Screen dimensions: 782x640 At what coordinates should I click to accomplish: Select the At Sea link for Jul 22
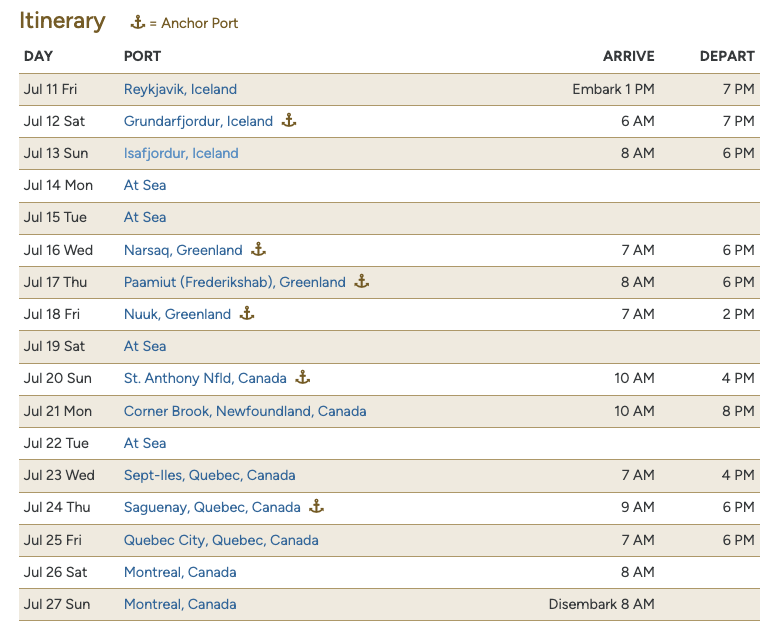pyautogui.click(x=145, y=443)
